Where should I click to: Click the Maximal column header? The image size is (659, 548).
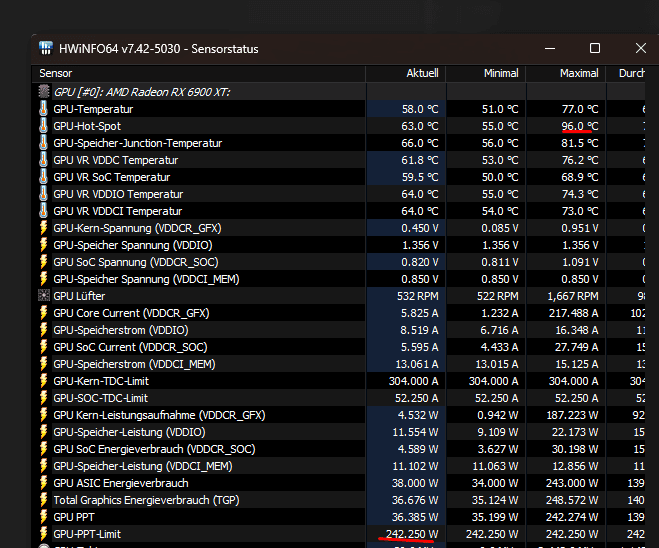pyautogui.click(x=566, y=74)
